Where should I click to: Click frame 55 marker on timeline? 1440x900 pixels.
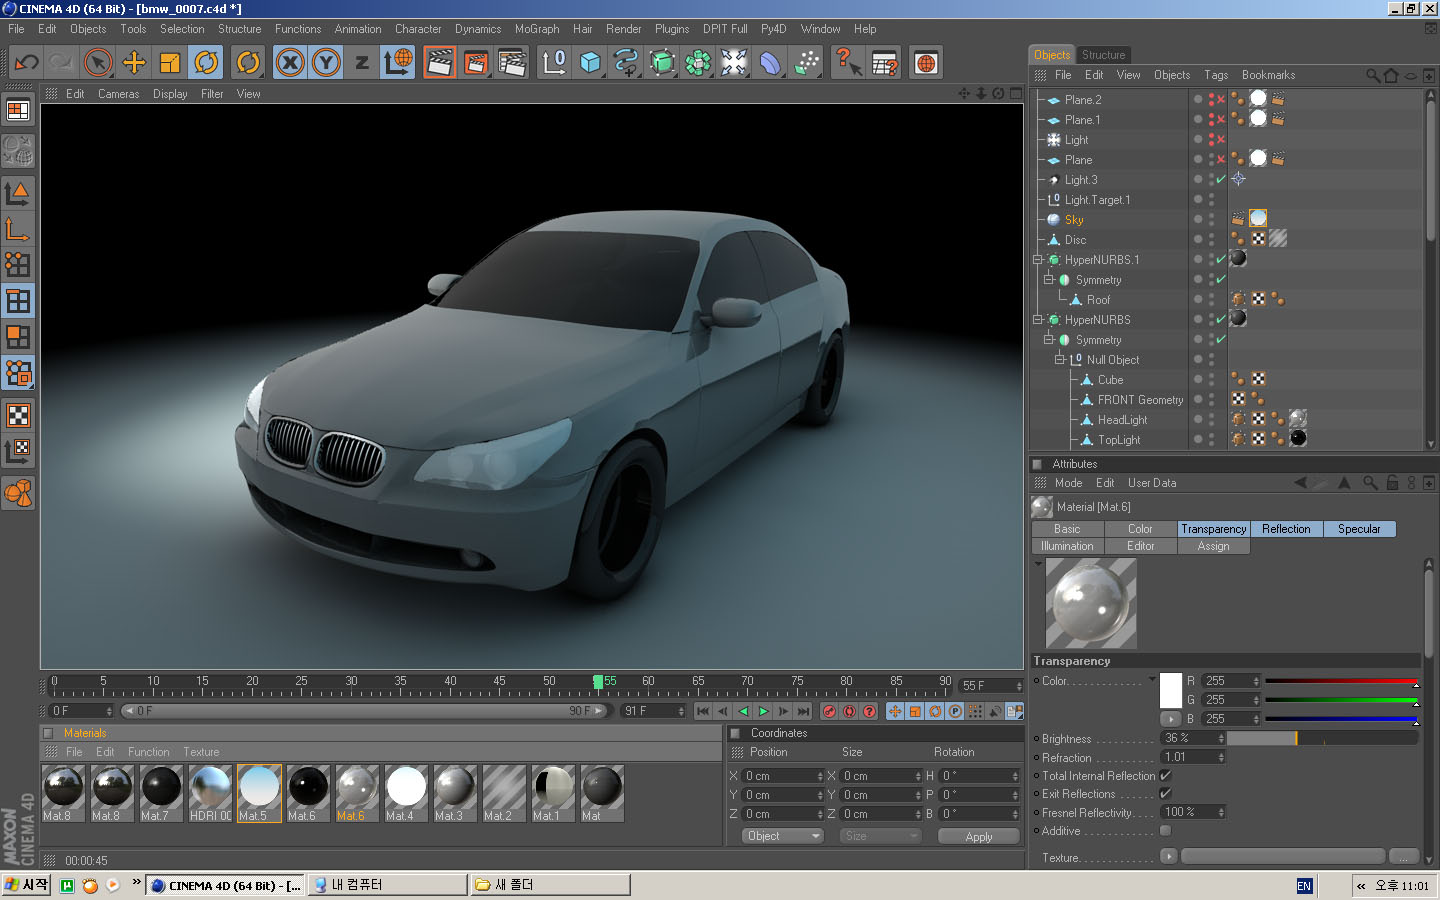coord(599,684)
